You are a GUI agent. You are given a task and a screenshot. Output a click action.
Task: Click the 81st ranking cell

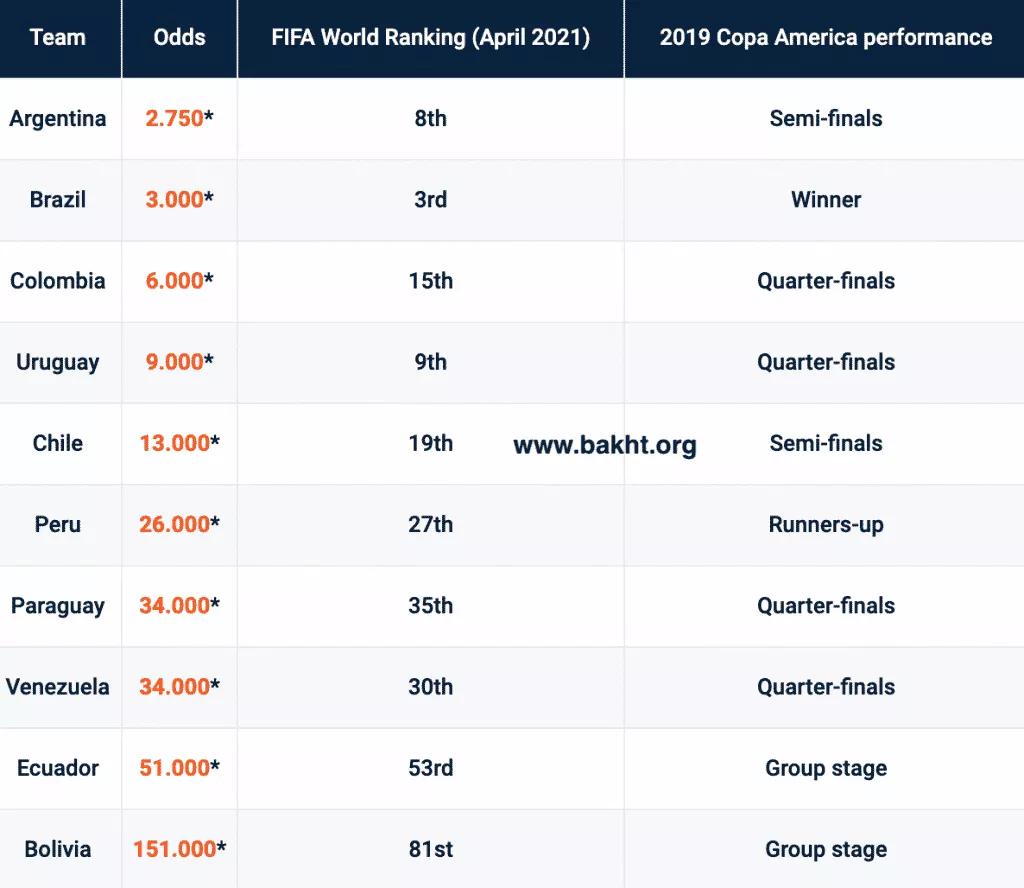430,849
